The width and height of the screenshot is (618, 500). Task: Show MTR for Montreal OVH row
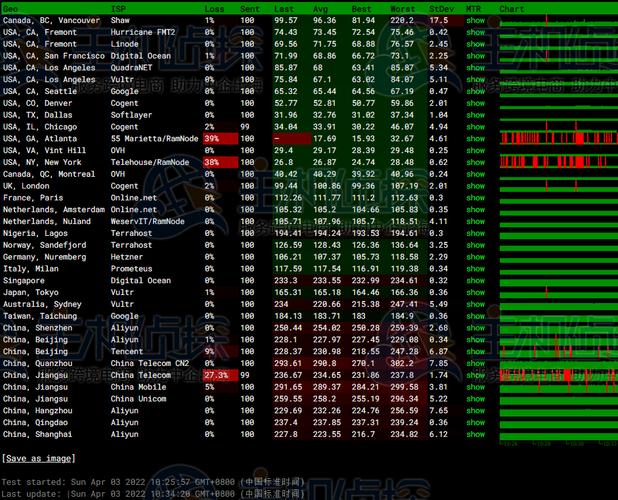tap(475, 174)
